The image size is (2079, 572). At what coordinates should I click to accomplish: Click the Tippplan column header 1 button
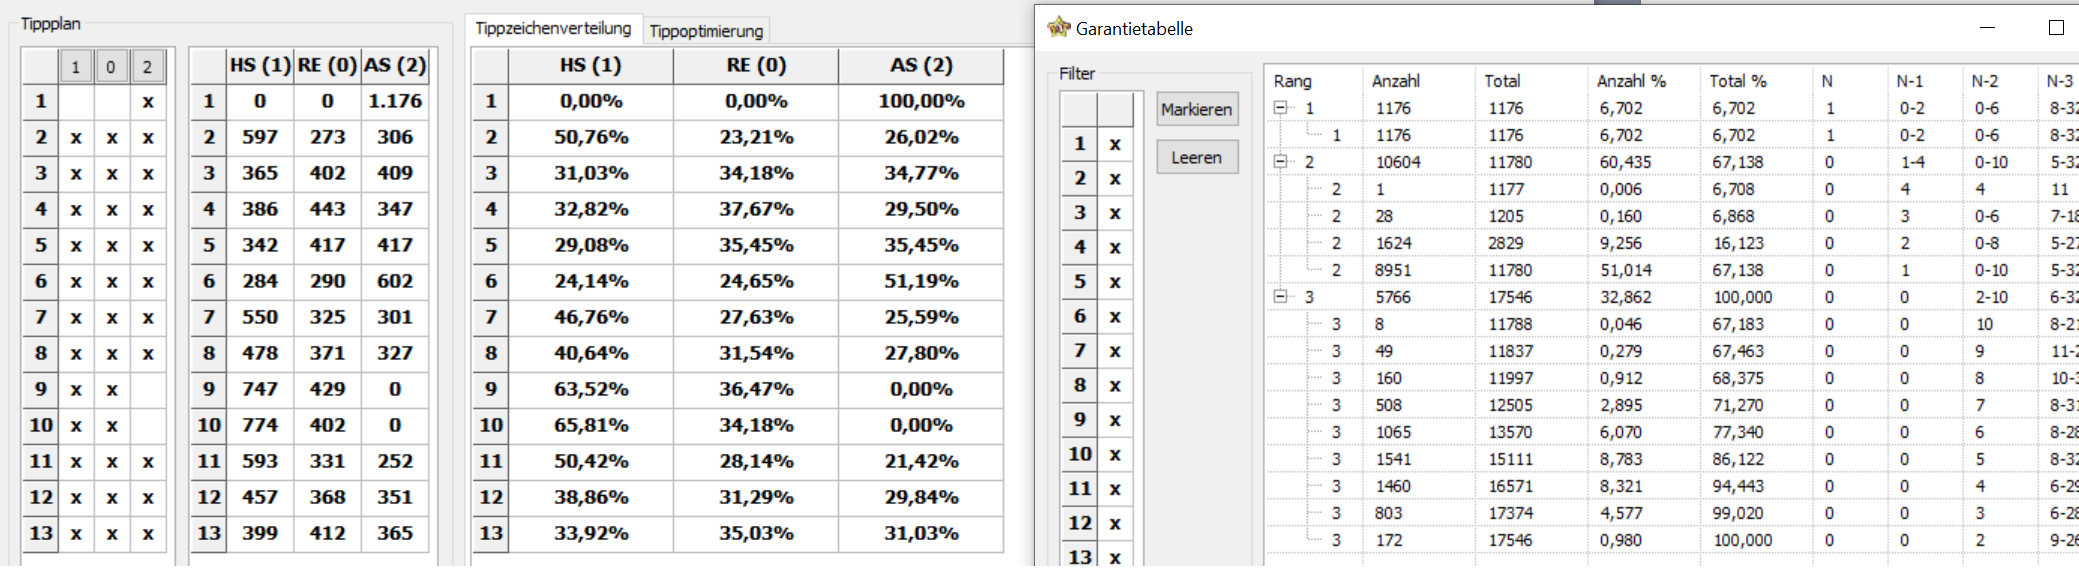(75, 67)
